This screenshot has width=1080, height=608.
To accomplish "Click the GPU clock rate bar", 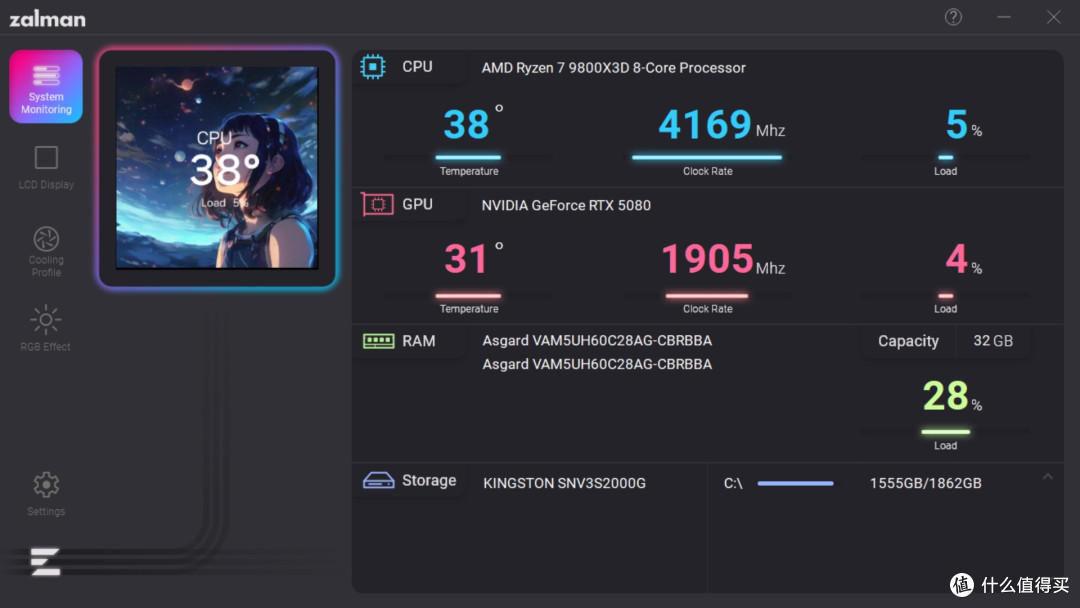I will (x=707, y=295).
